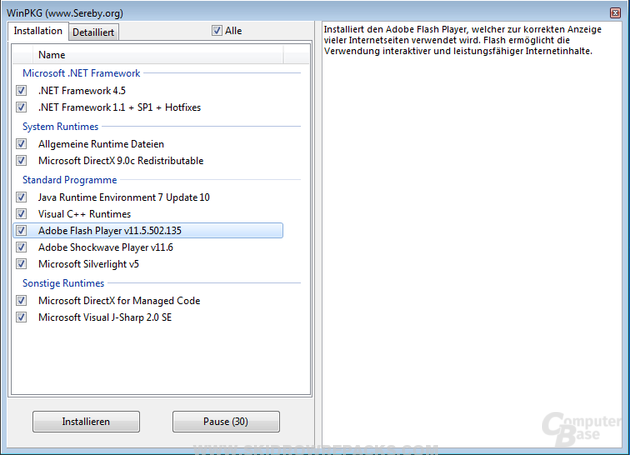Uncheck Adobe Flash Player v11.5.502.135 checkbox
This screenshot has width=630, height=455.
[x=22, y=231]
